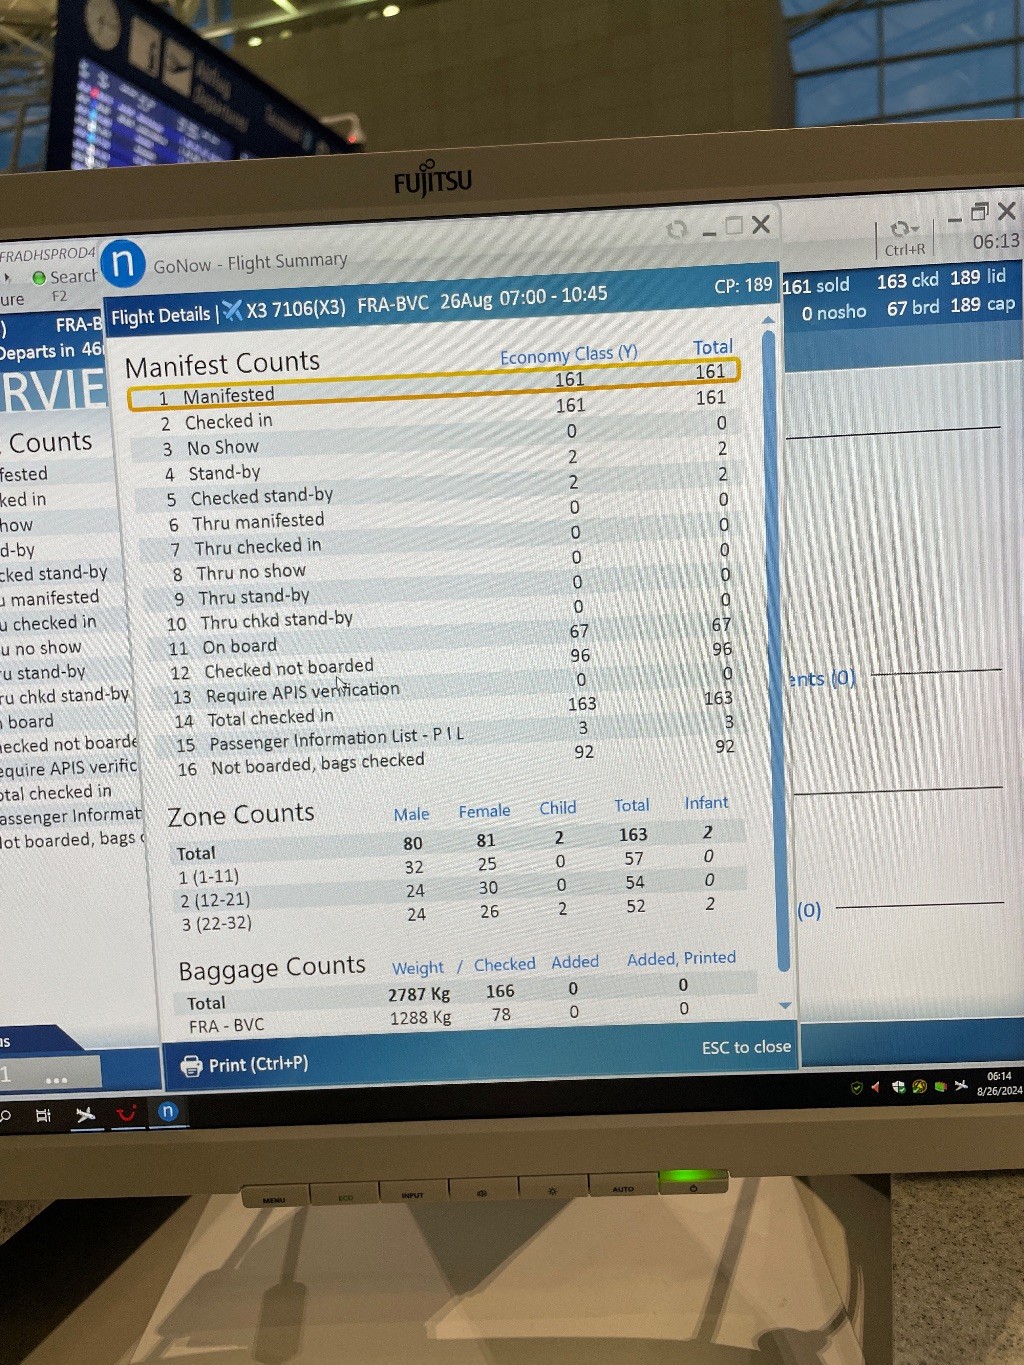
Task: Click the Ctrl+R refresh icon in main window
Action: 903,230
